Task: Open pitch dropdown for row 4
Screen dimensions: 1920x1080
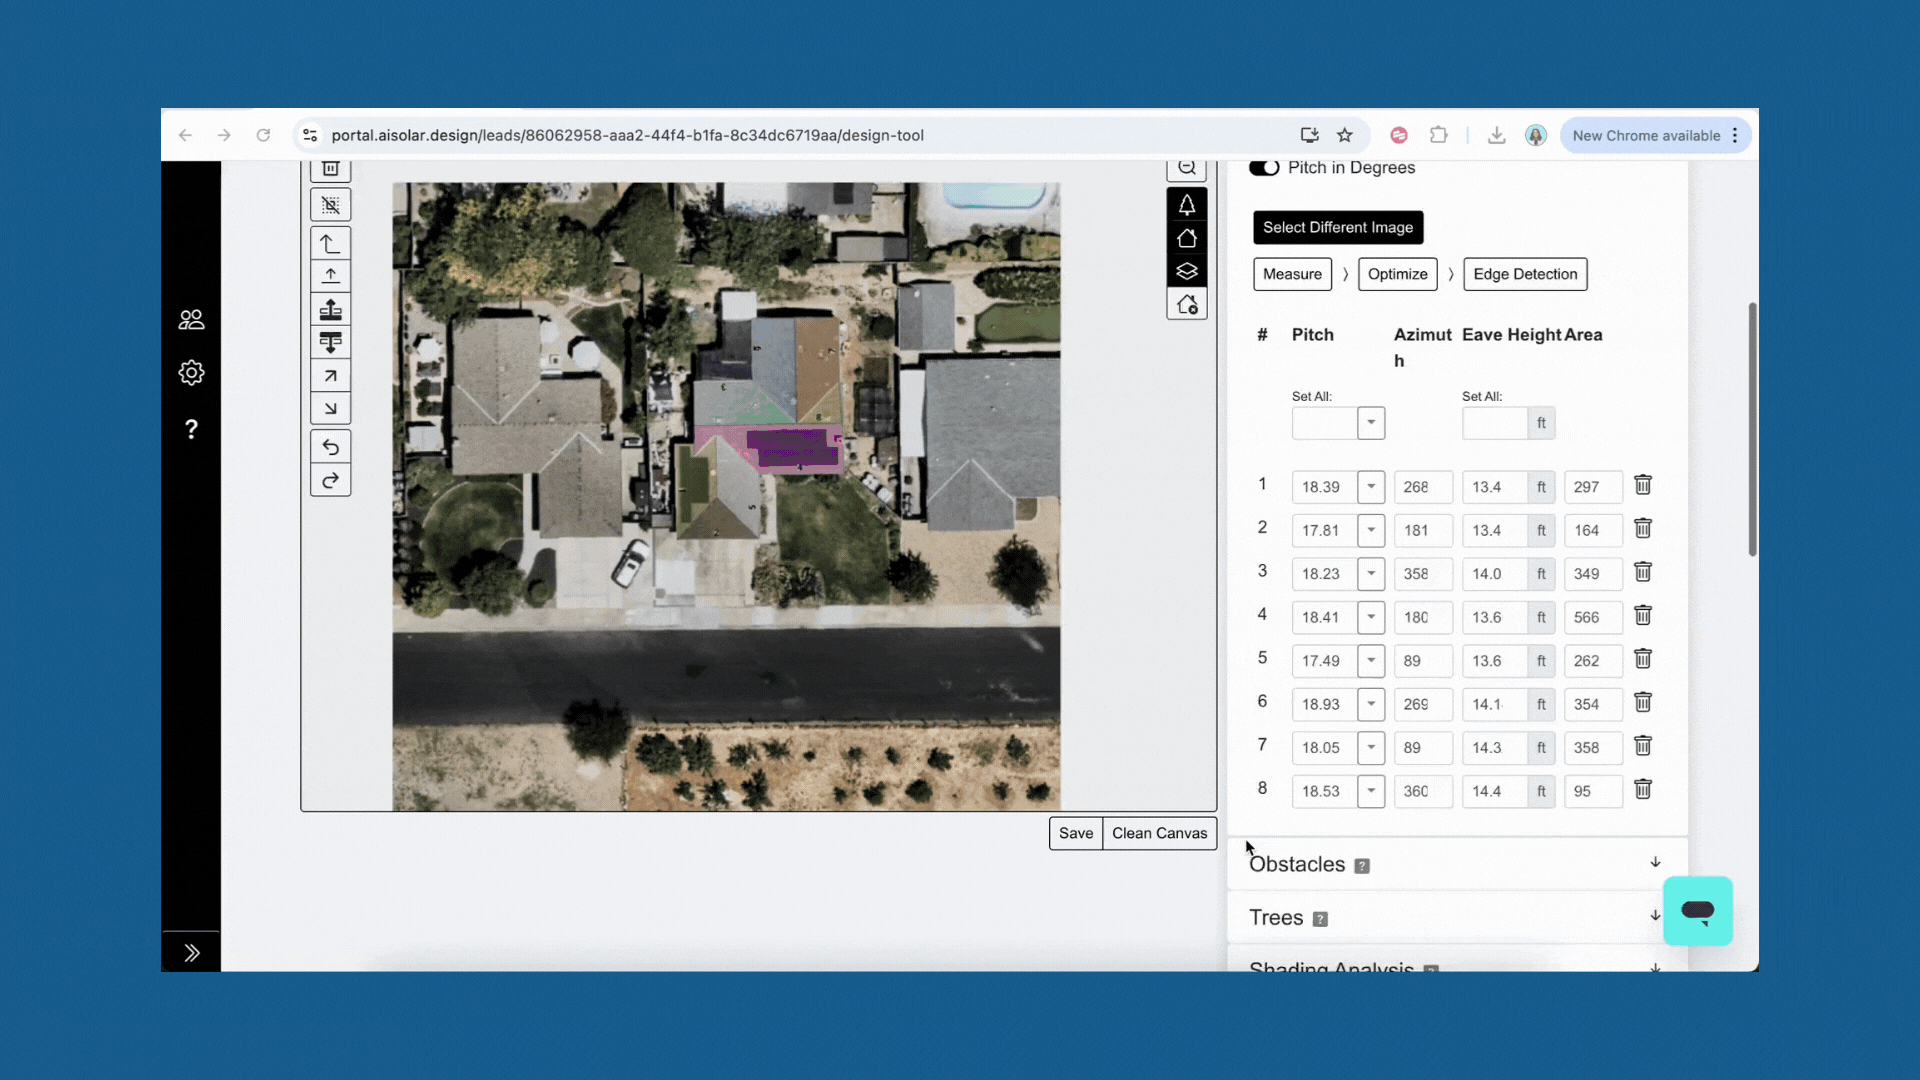Action: [1371, 617]
